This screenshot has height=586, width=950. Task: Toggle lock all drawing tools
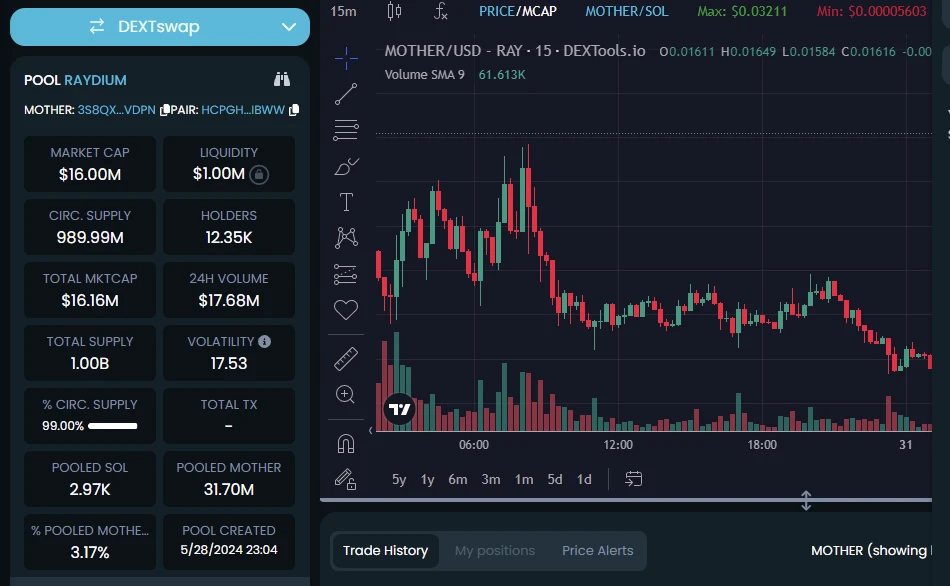pyautogui.click(x=345, y=479)
